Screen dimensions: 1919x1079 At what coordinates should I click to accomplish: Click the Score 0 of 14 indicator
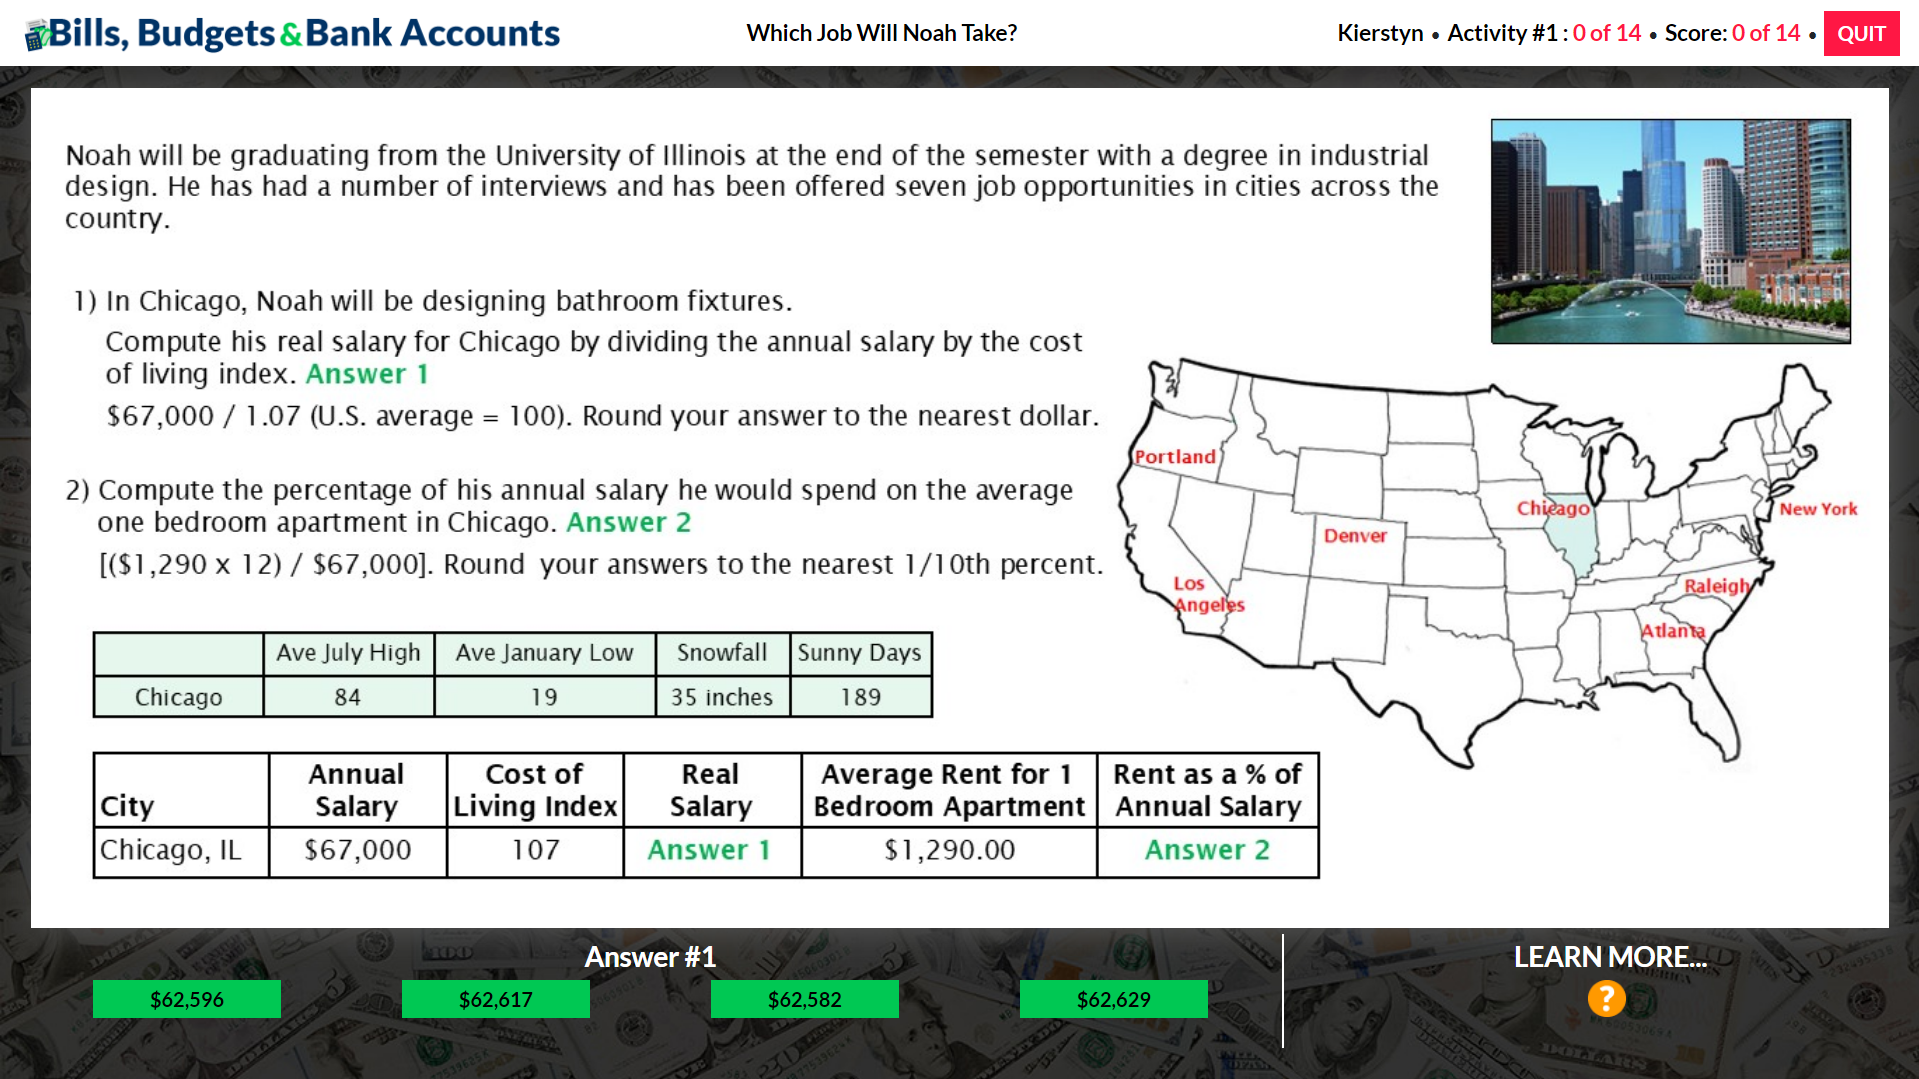1735,32
